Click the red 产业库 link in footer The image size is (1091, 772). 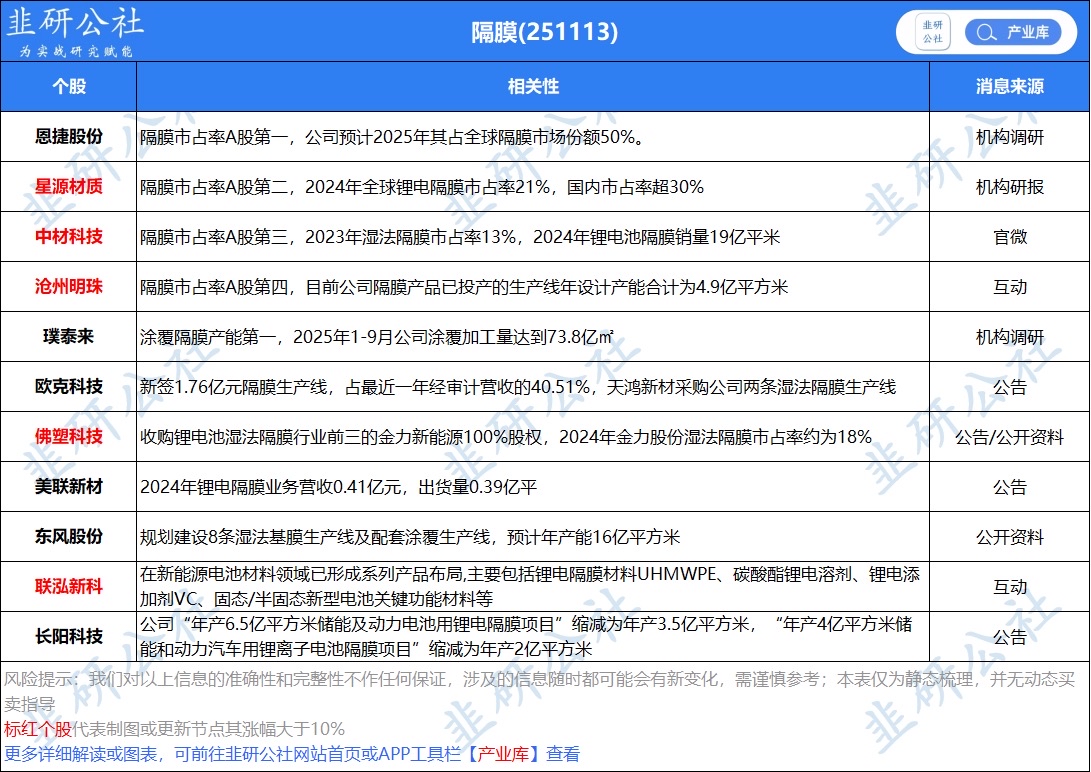point(503,754)
